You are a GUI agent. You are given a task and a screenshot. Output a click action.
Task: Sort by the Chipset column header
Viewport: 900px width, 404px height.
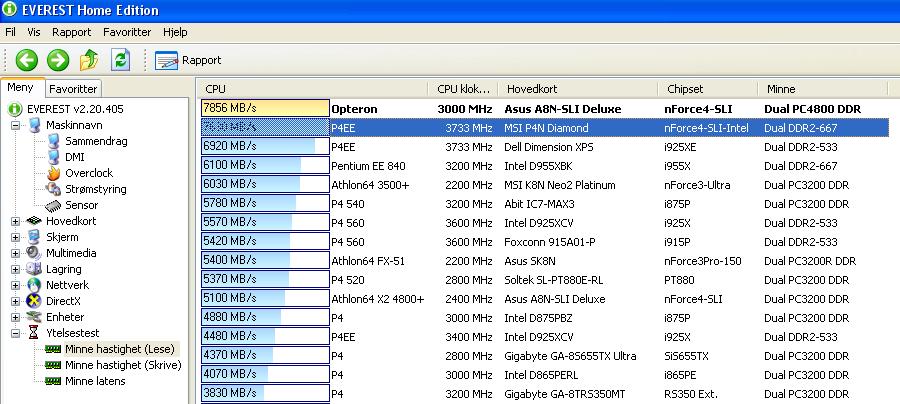708,89
